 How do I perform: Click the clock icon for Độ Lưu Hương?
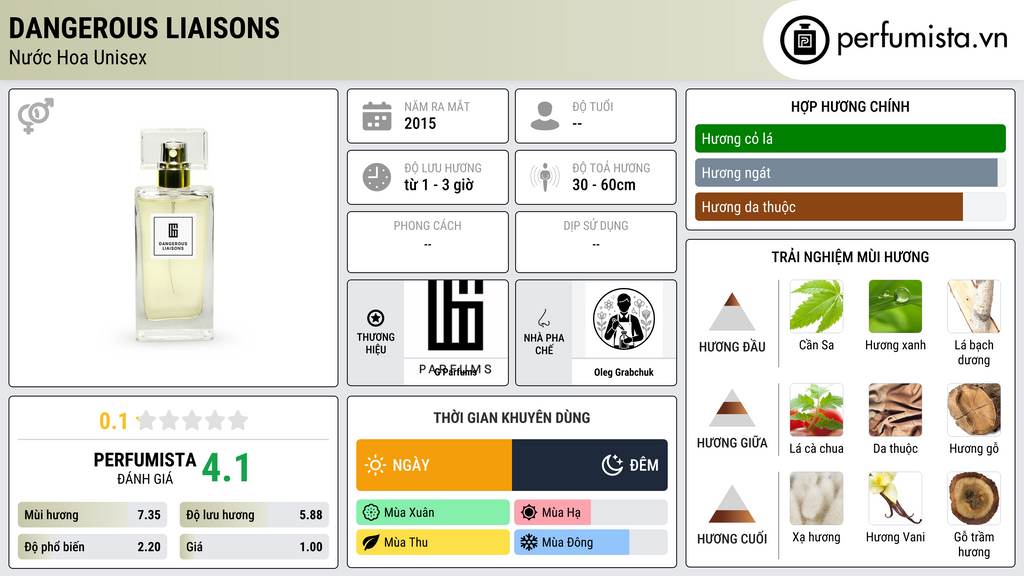[377, 177]
